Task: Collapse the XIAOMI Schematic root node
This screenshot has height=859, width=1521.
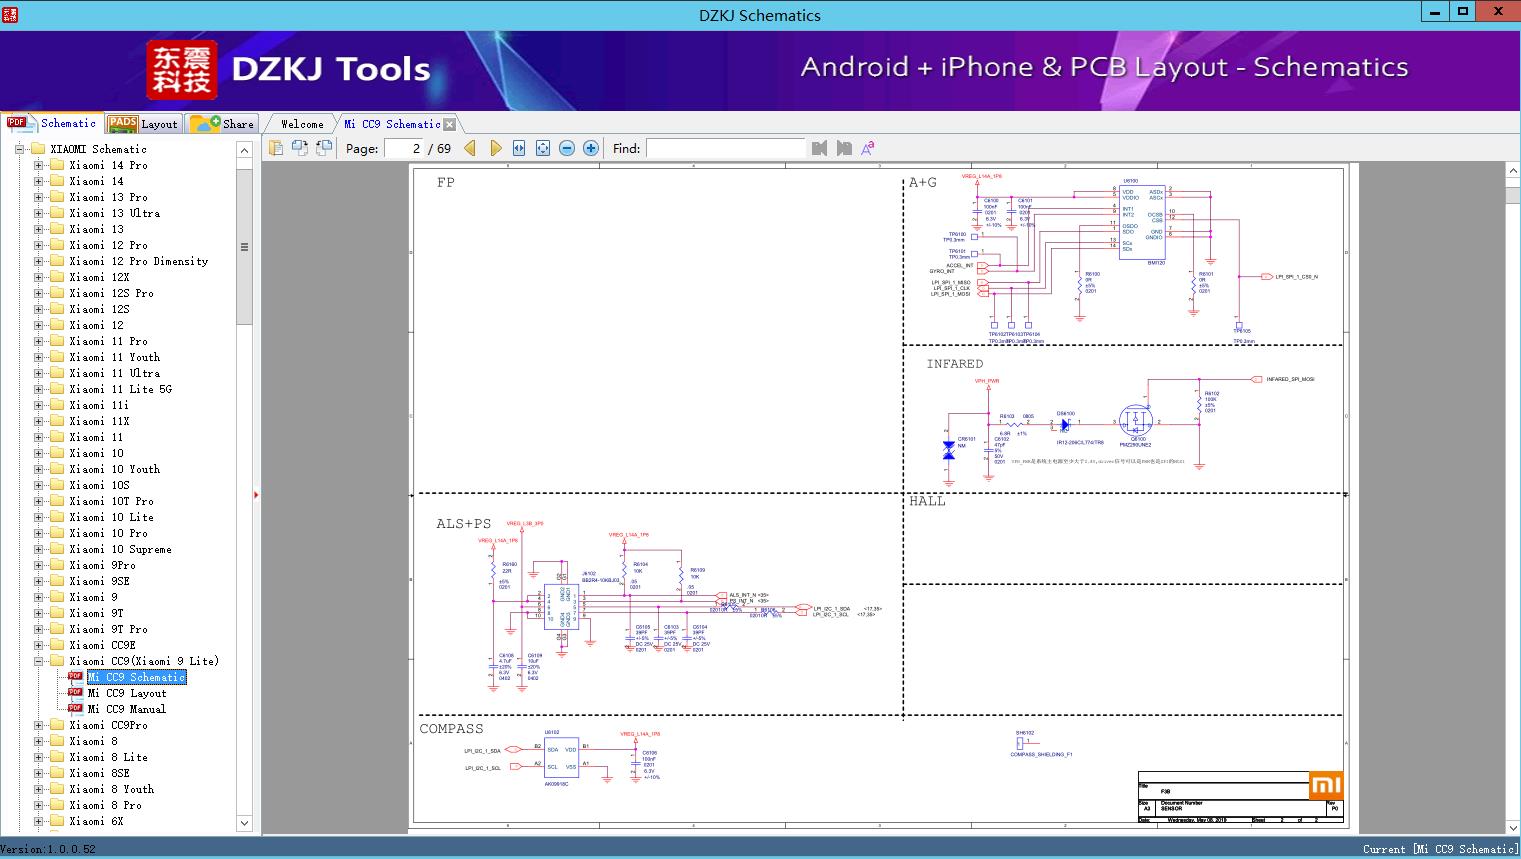Action: click(x=19, y=149)
